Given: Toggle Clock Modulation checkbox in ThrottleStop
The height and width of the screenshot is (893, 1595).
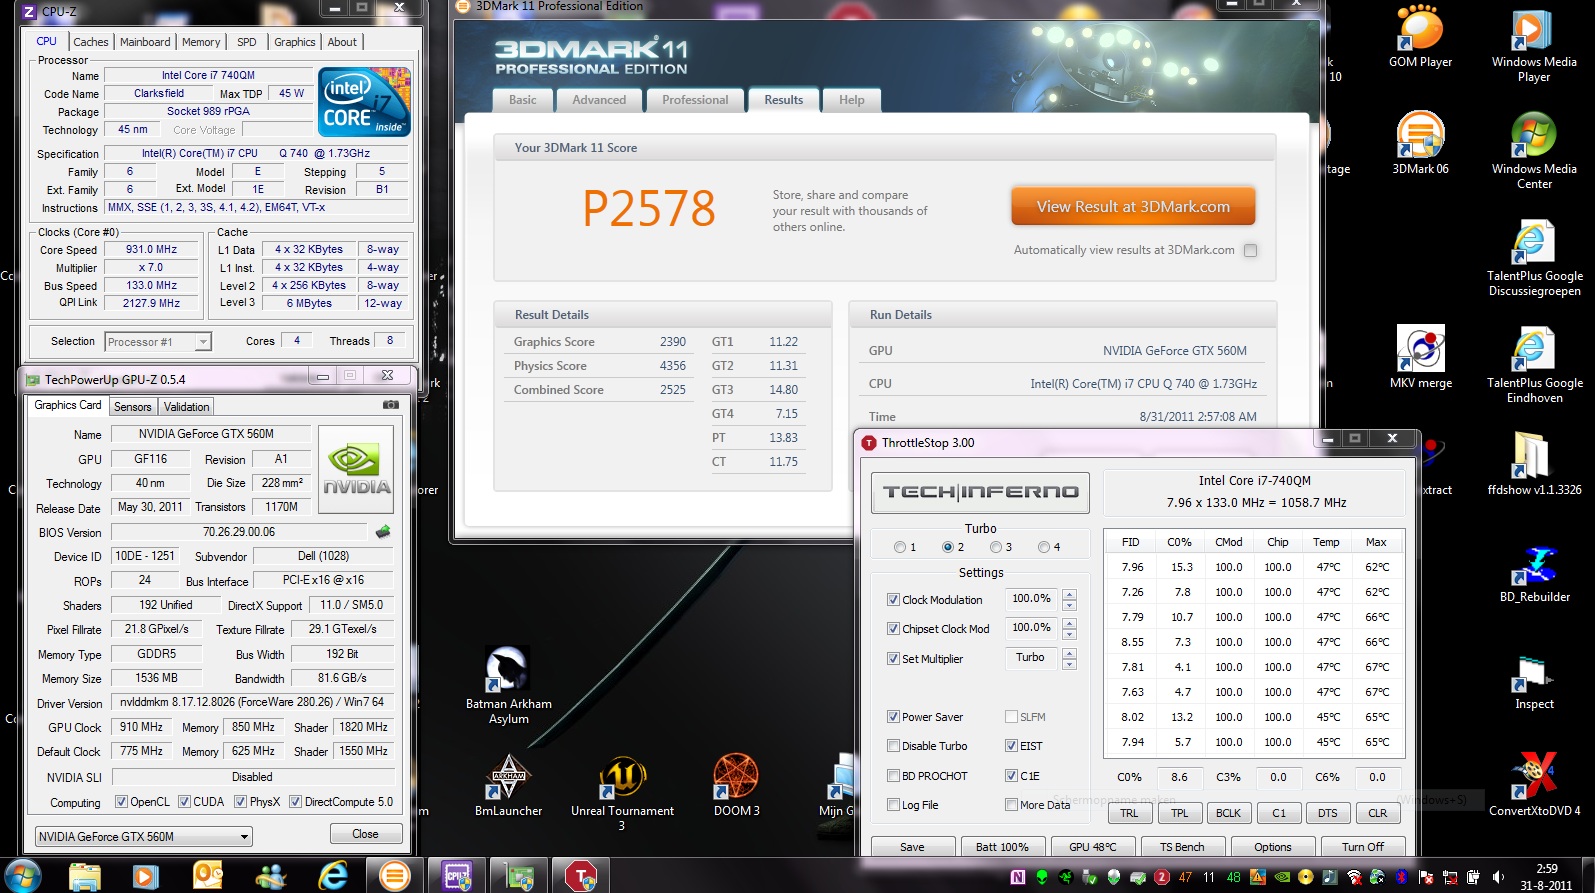Looking at the screenshot, I should 893,600.
